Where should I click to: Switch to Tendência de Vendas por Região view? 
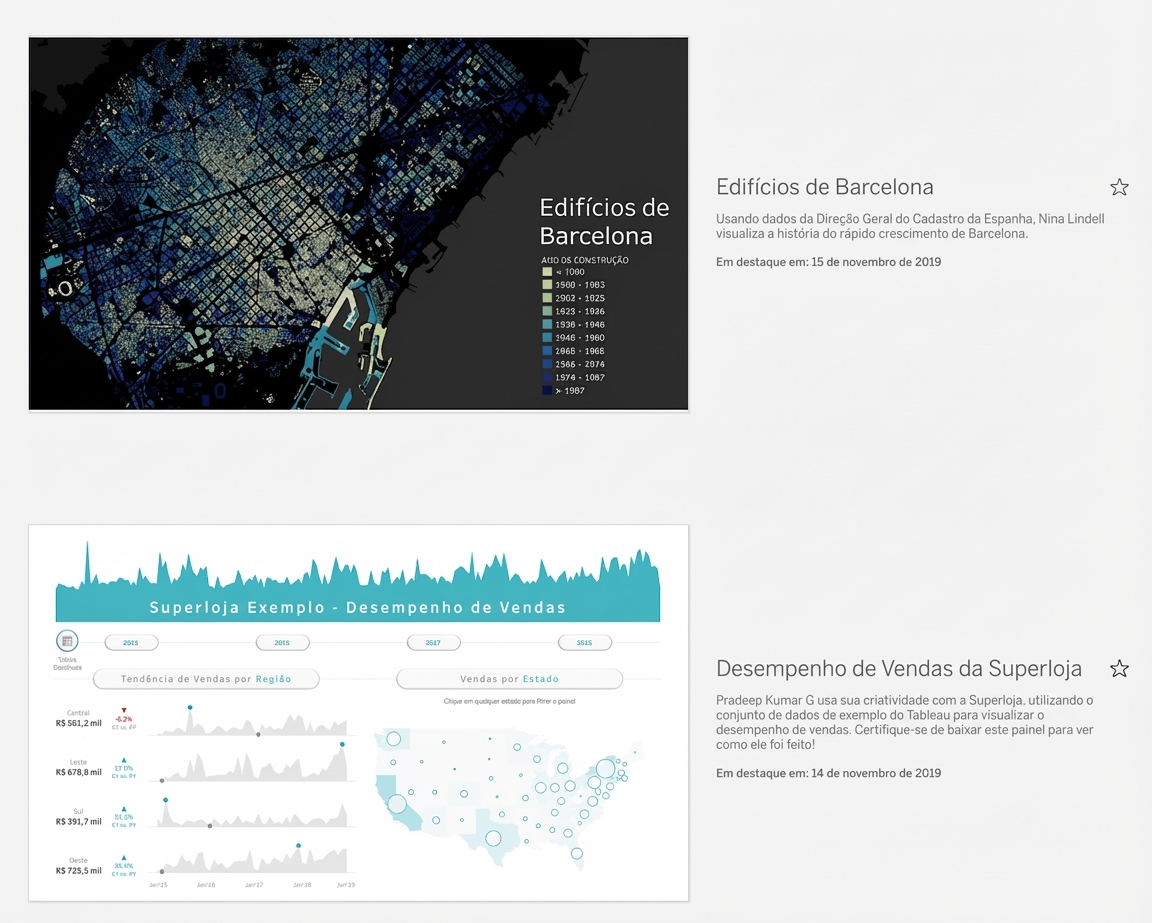(205, 679)
